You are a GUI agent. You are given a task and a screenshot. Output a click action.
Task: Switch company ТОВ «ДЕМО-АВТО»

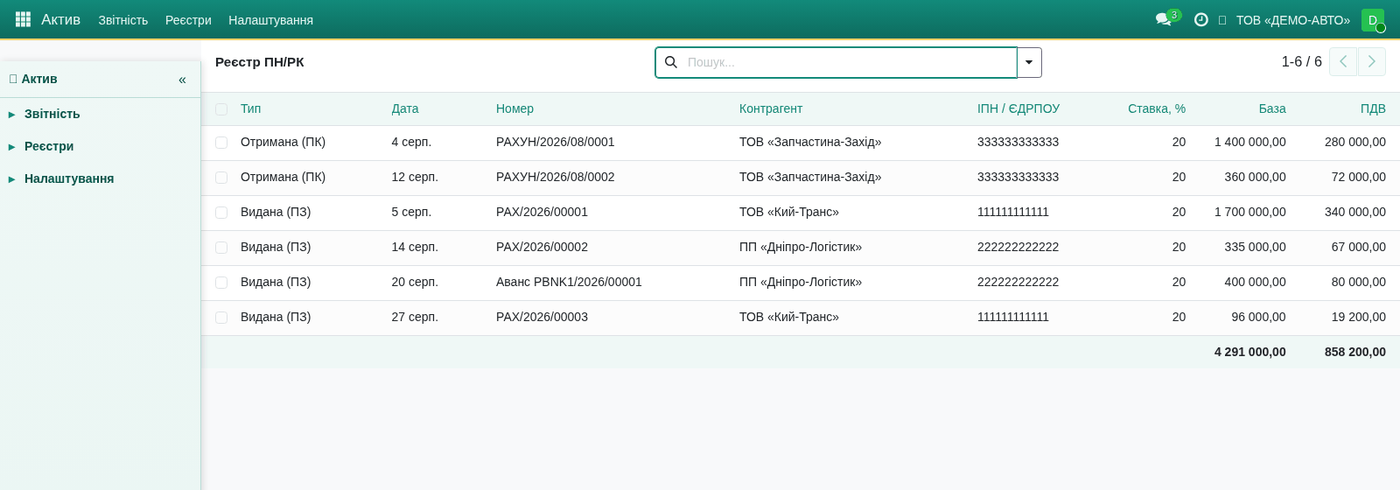[1292, 20]
